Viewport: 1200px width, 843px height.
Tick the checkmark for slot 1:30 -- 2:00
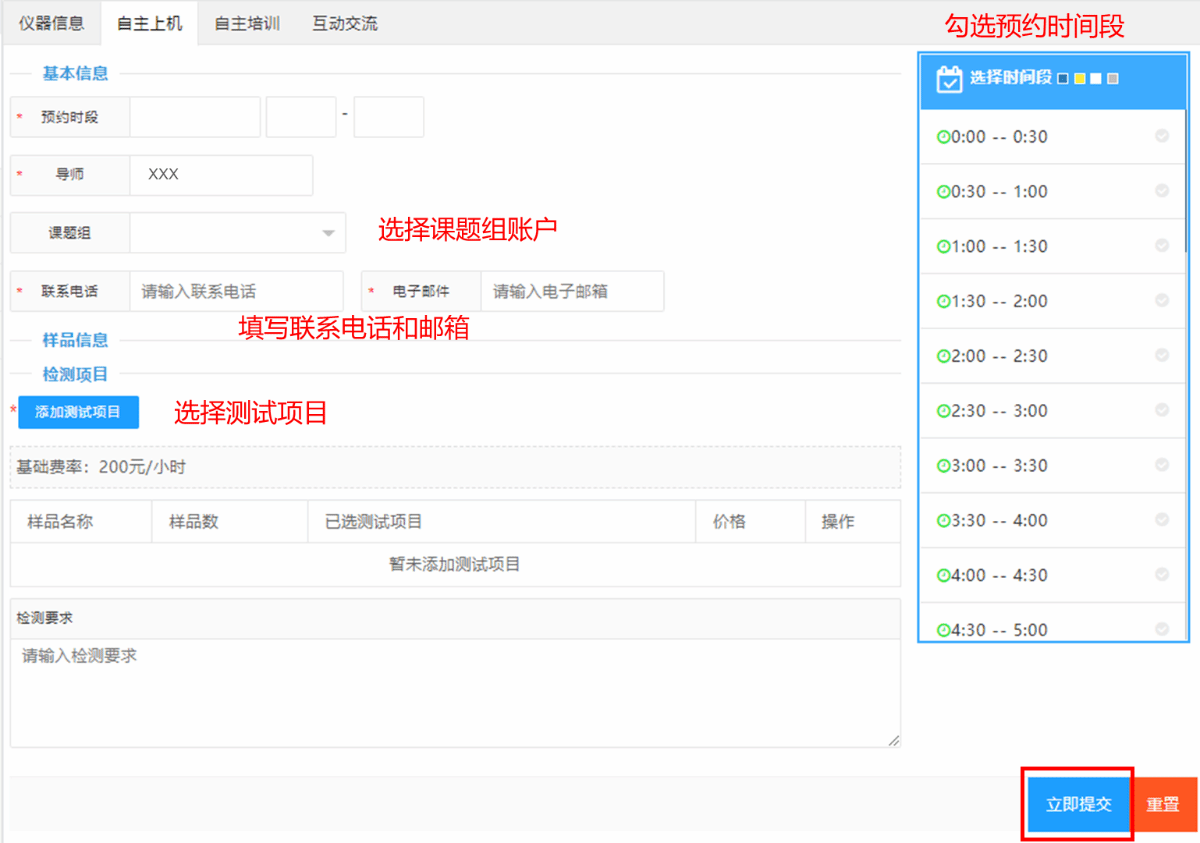point(1161,301)
